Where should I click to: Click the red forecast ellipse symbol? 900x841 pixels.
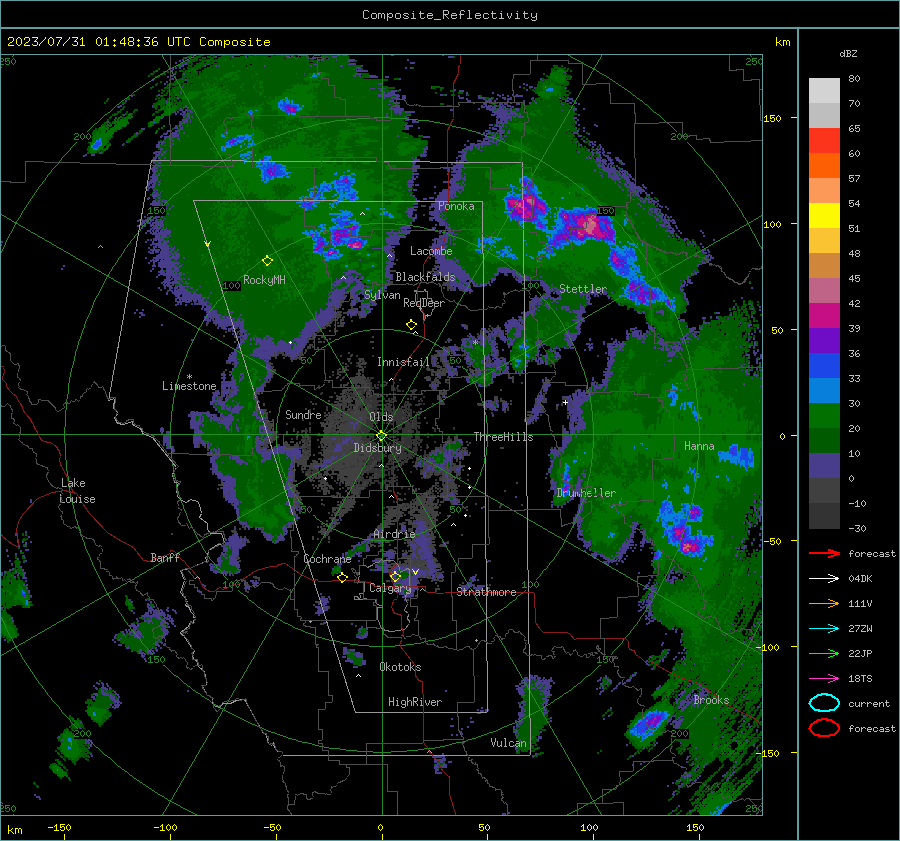(x=824, y=728)
